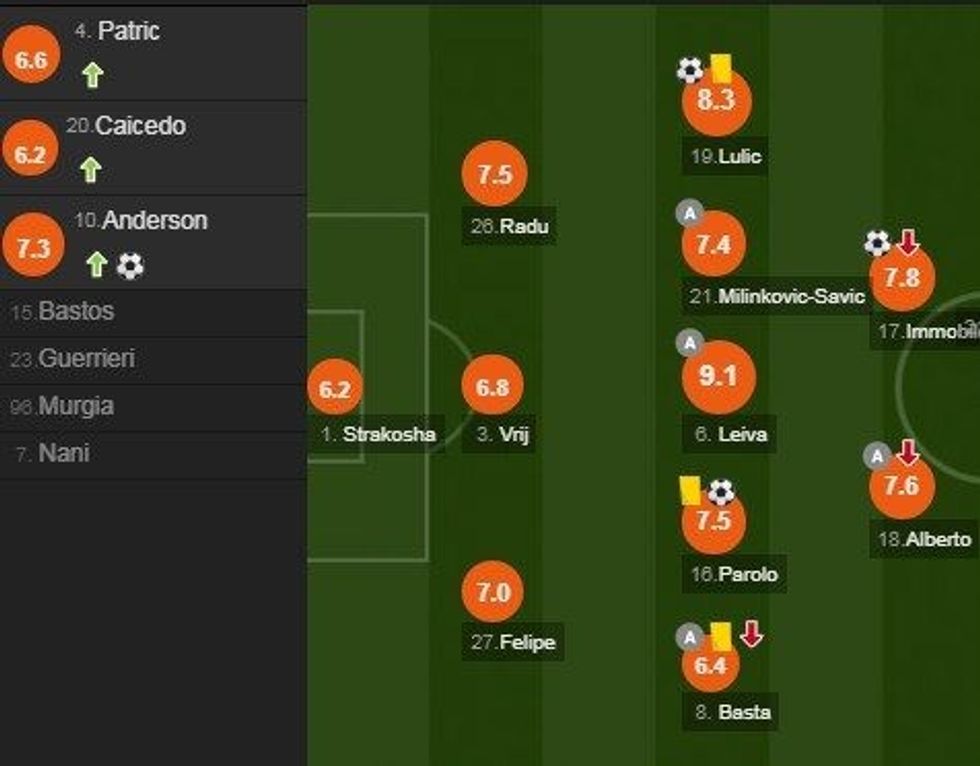Click the red sub-off arrow above Basta
Screen dimensions: 980x766
(751, 633)
